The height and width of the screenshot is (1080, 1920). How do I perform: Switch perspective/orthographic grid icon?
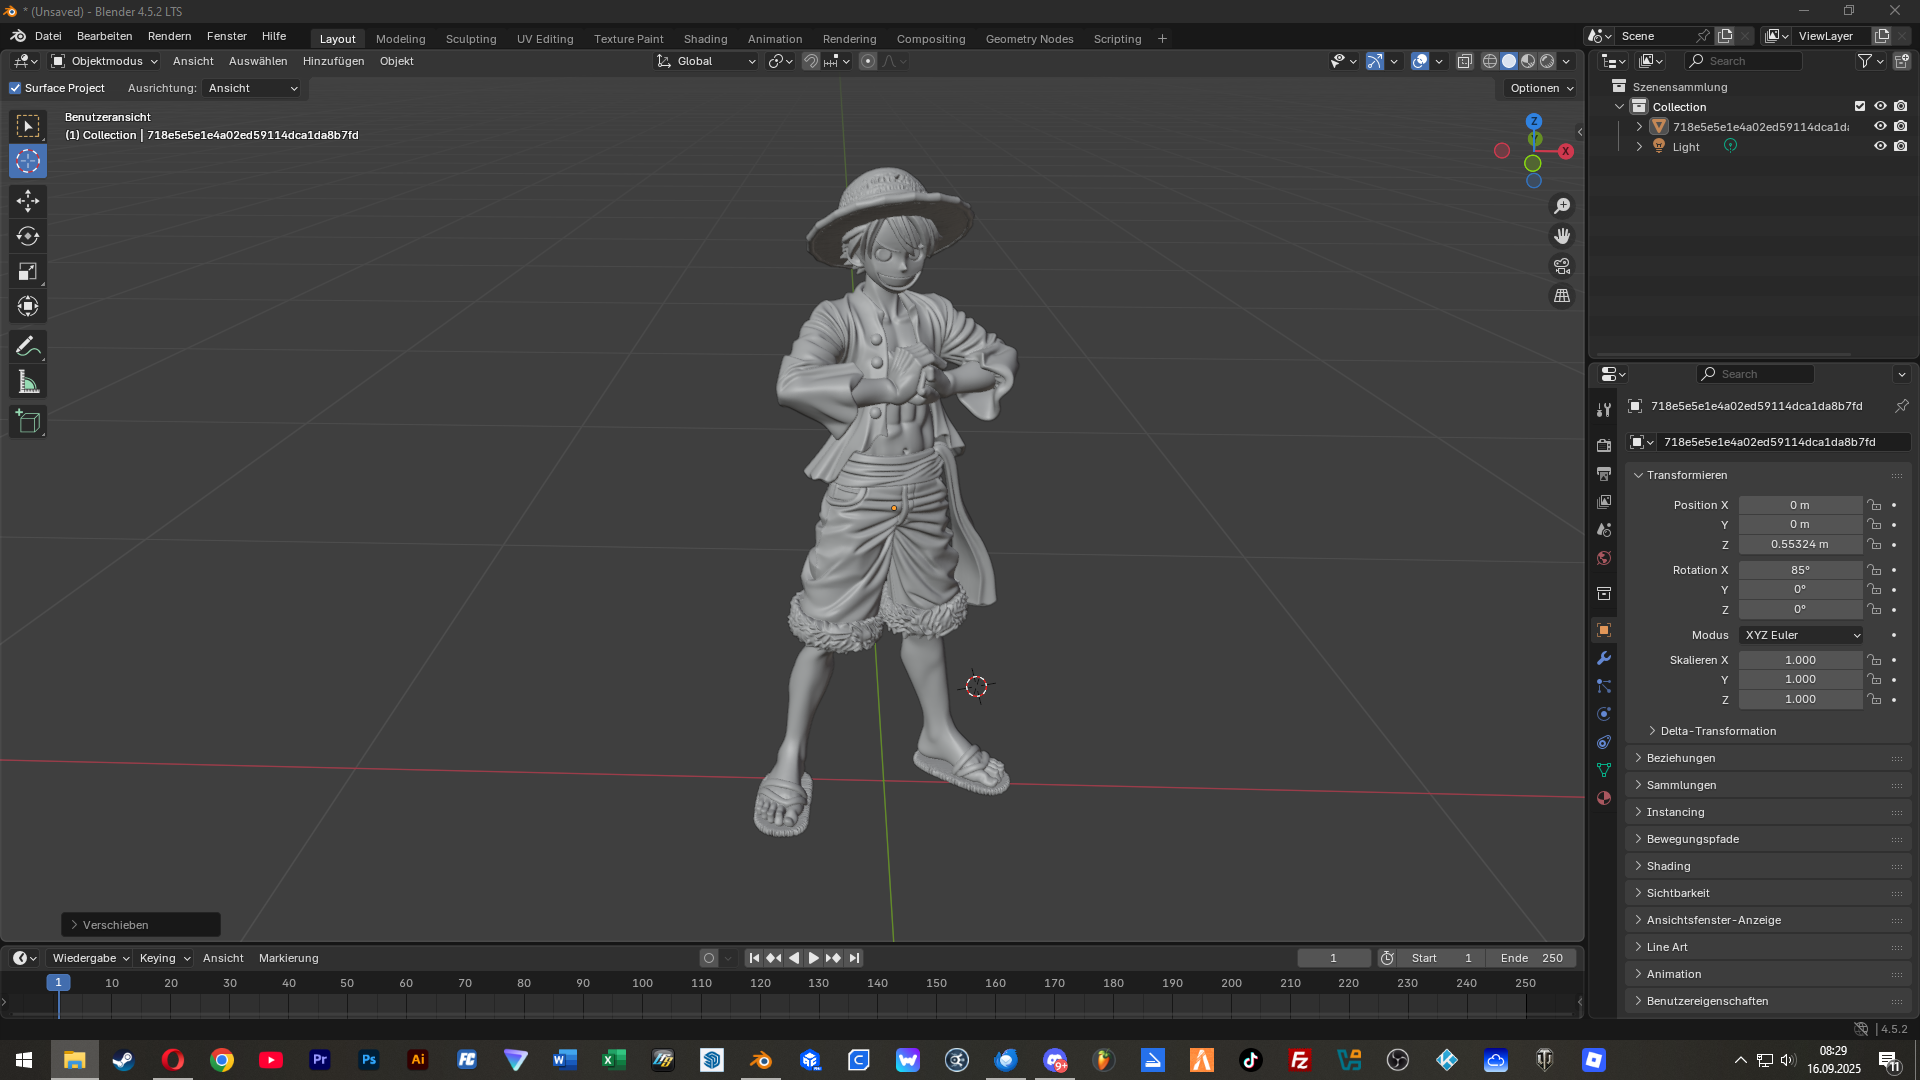(1562, 296)
